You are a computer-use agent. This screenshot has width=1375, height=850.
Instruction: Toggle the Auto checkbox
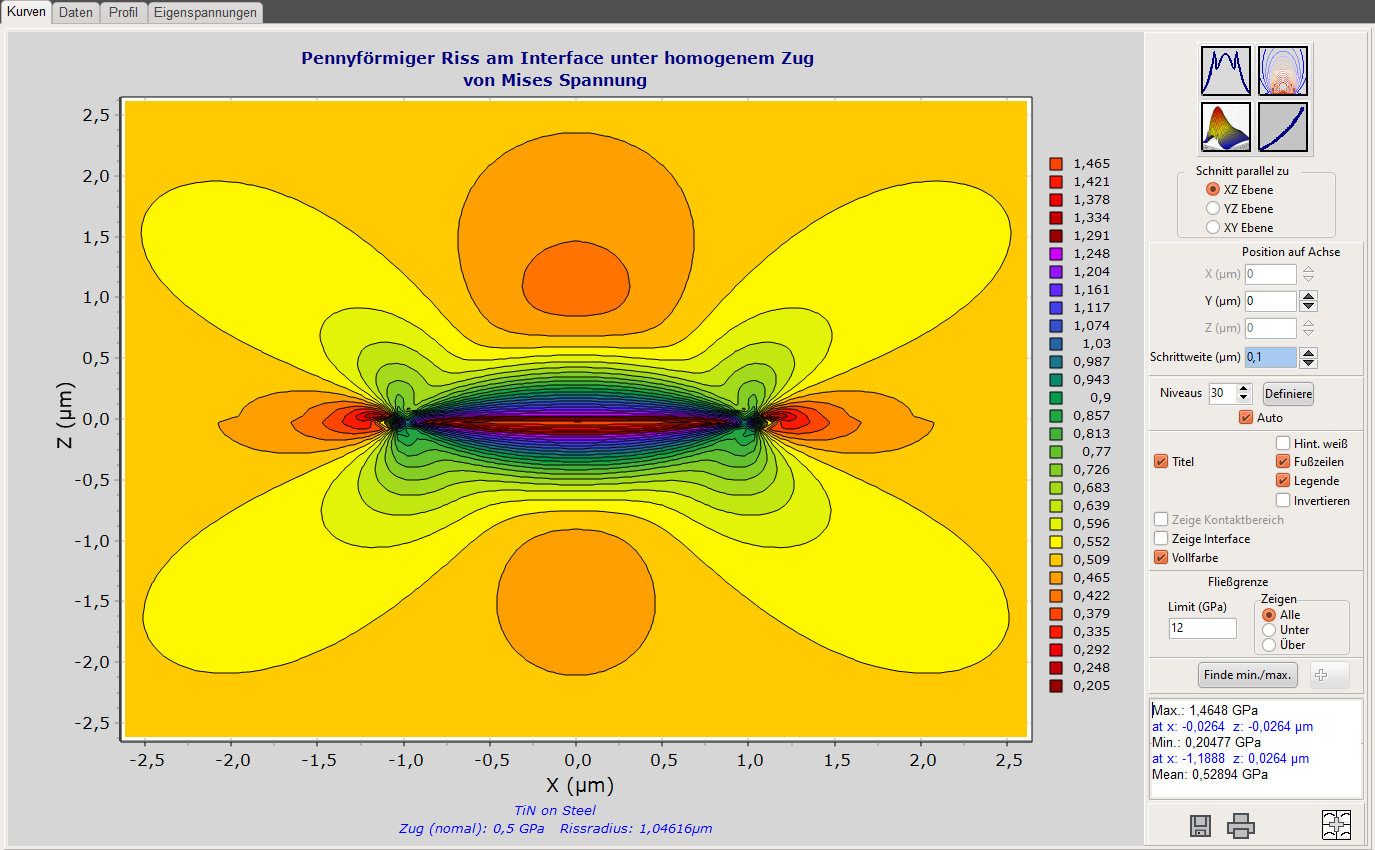pyautogui.click(x=1245, y=417)
